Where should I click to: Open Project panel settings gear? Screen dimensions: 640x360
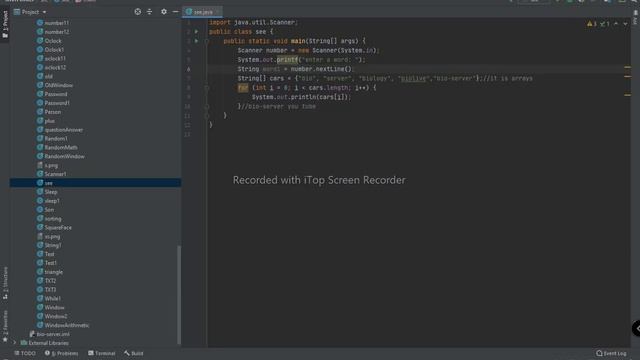[164, 12]
